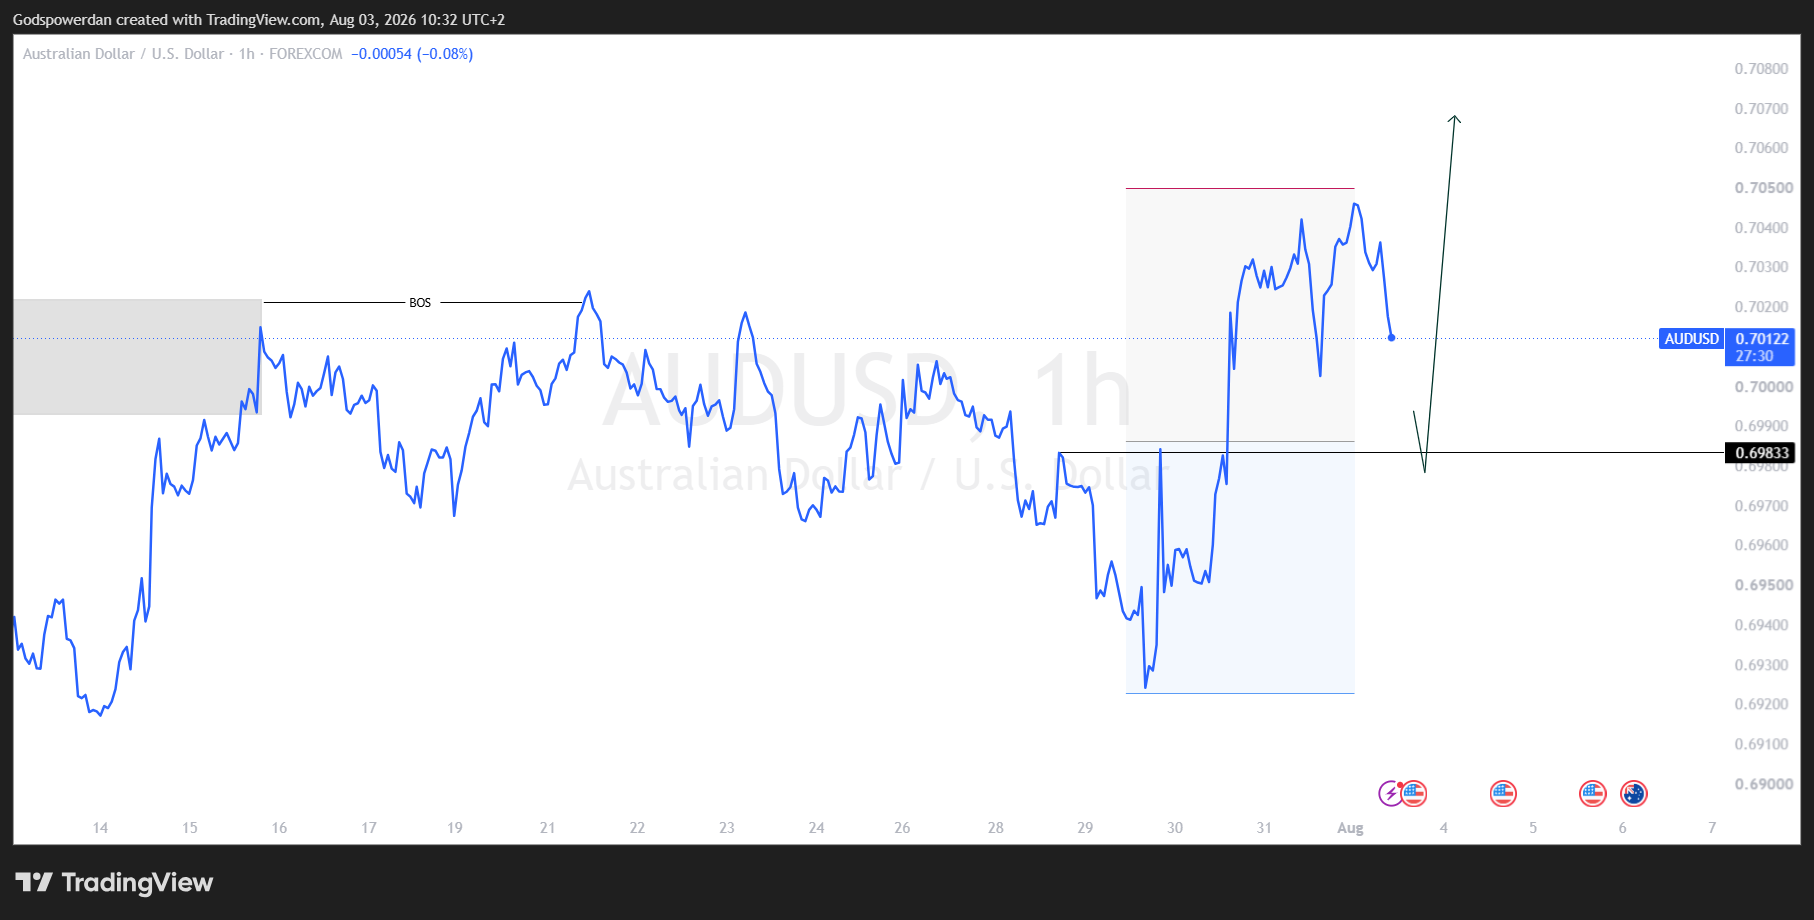Click the FOREXCOM source label
This screenshot has width=1814, height=920.
306,54
